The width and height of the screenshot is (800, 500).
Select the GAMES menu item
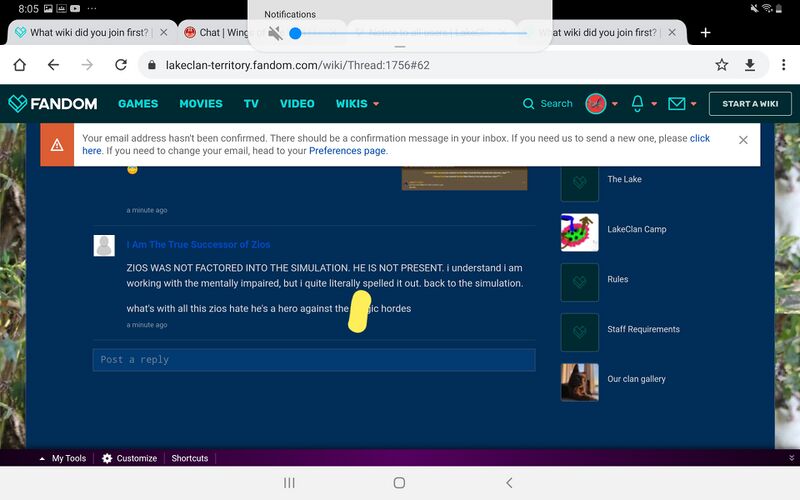(138, 103)
